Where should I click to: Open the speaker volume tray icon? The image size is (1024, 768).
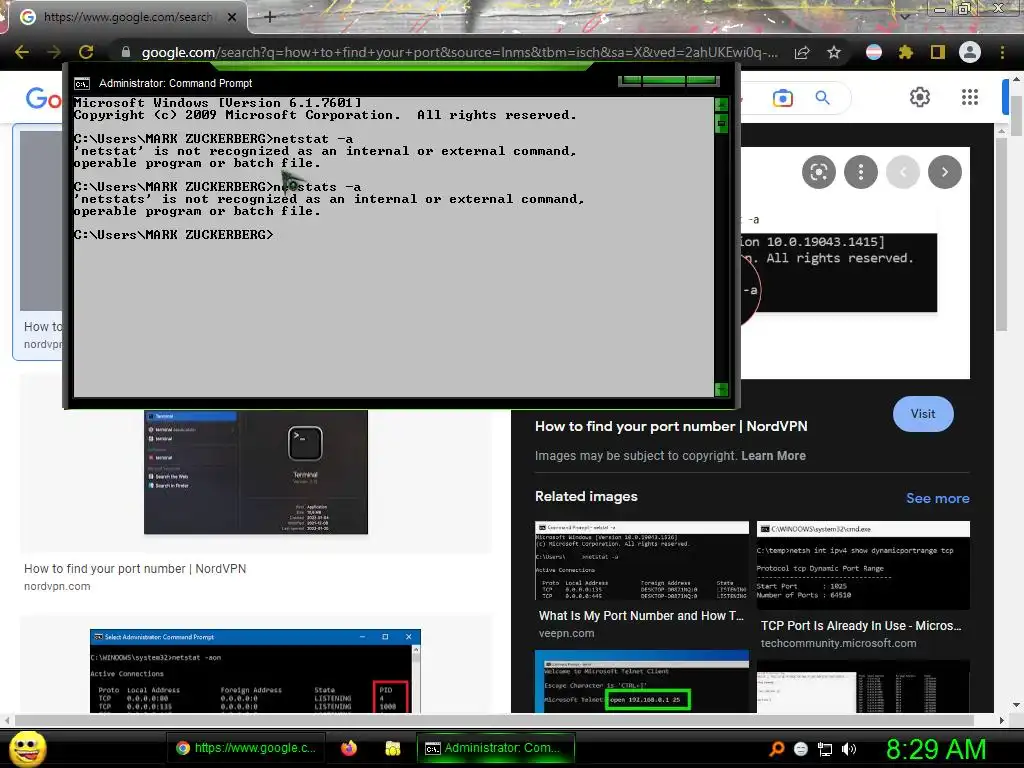pos(849,749)
